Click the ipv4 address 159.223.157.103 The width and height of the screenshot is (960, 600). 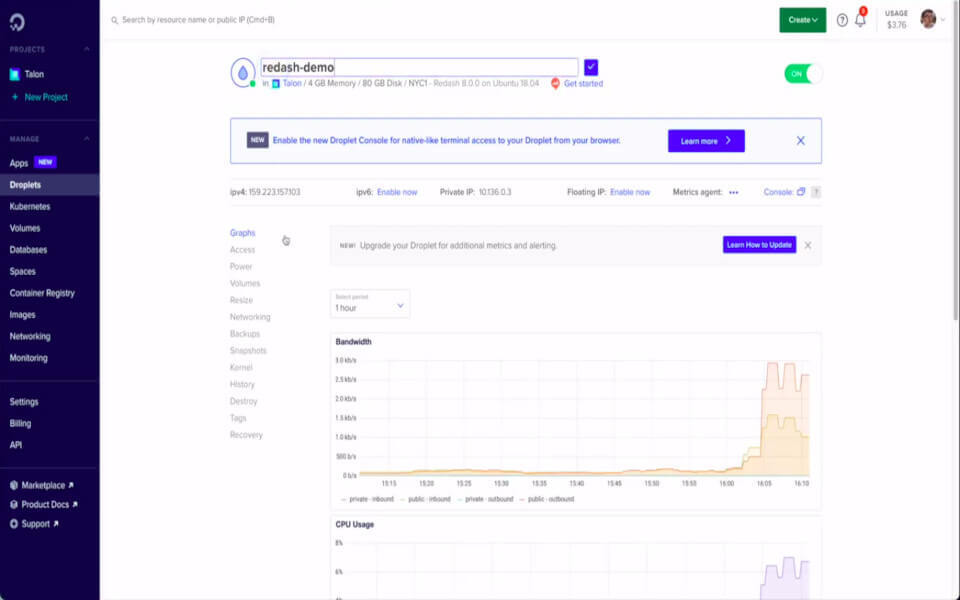click(274, 192)
